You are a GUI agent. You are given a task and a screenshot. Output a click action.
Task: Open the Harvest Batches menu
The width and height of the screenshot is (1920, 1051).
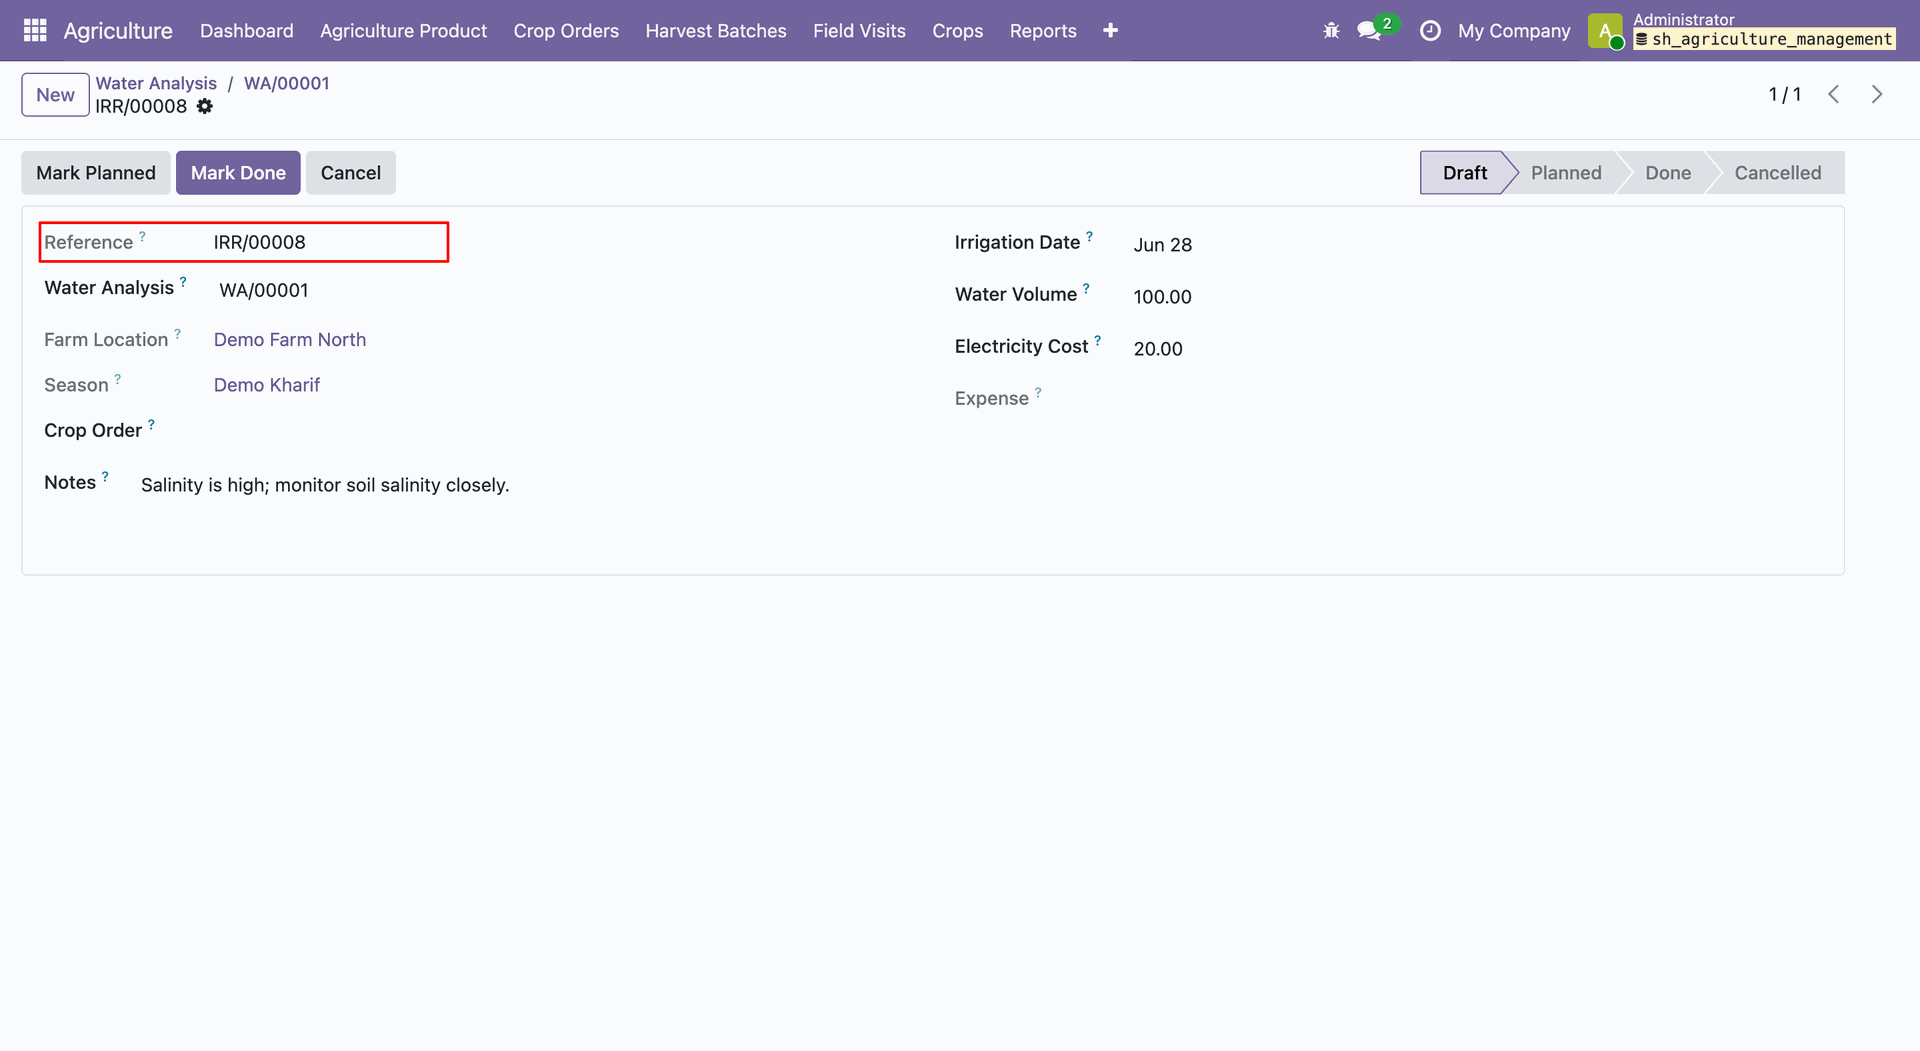[716, 31]
